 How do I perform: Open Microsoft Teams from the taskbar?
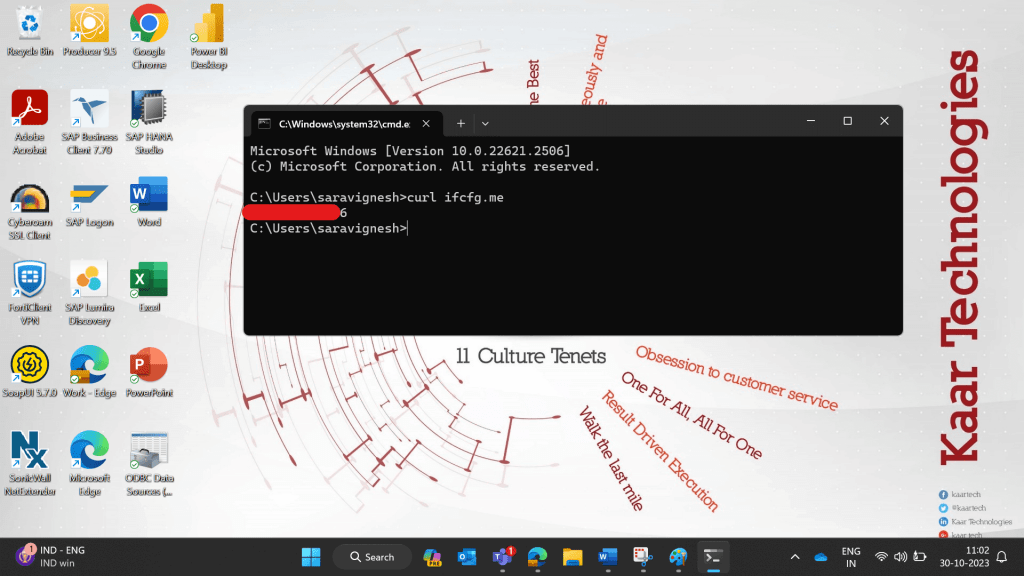click(502, 557)
